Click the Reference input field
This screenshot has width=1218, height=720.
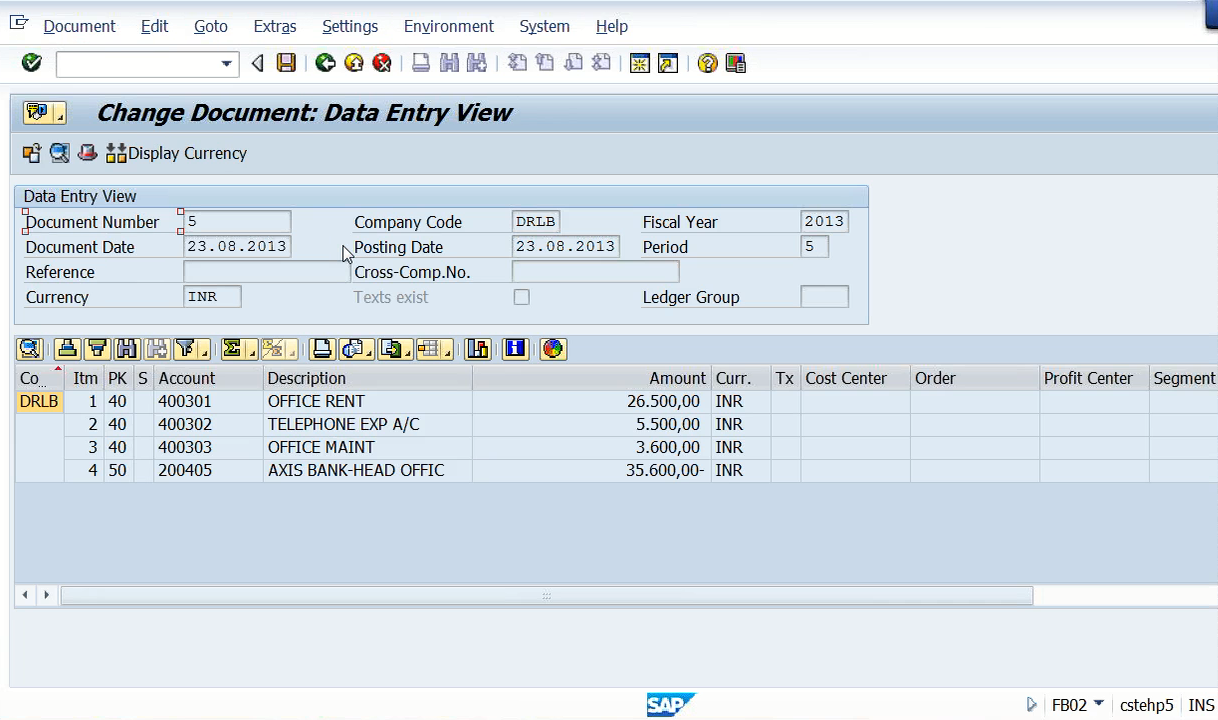266,272
